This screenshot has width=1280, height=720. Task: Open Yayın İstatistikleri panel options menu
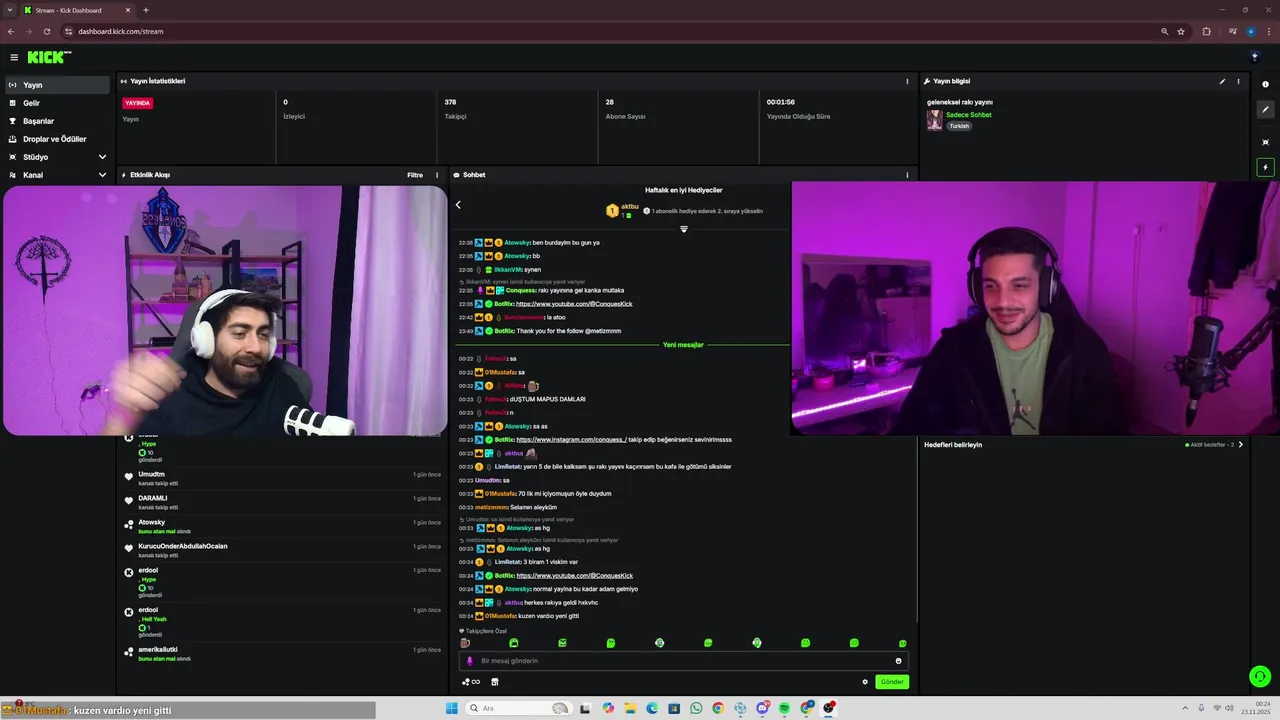(907, 81)
